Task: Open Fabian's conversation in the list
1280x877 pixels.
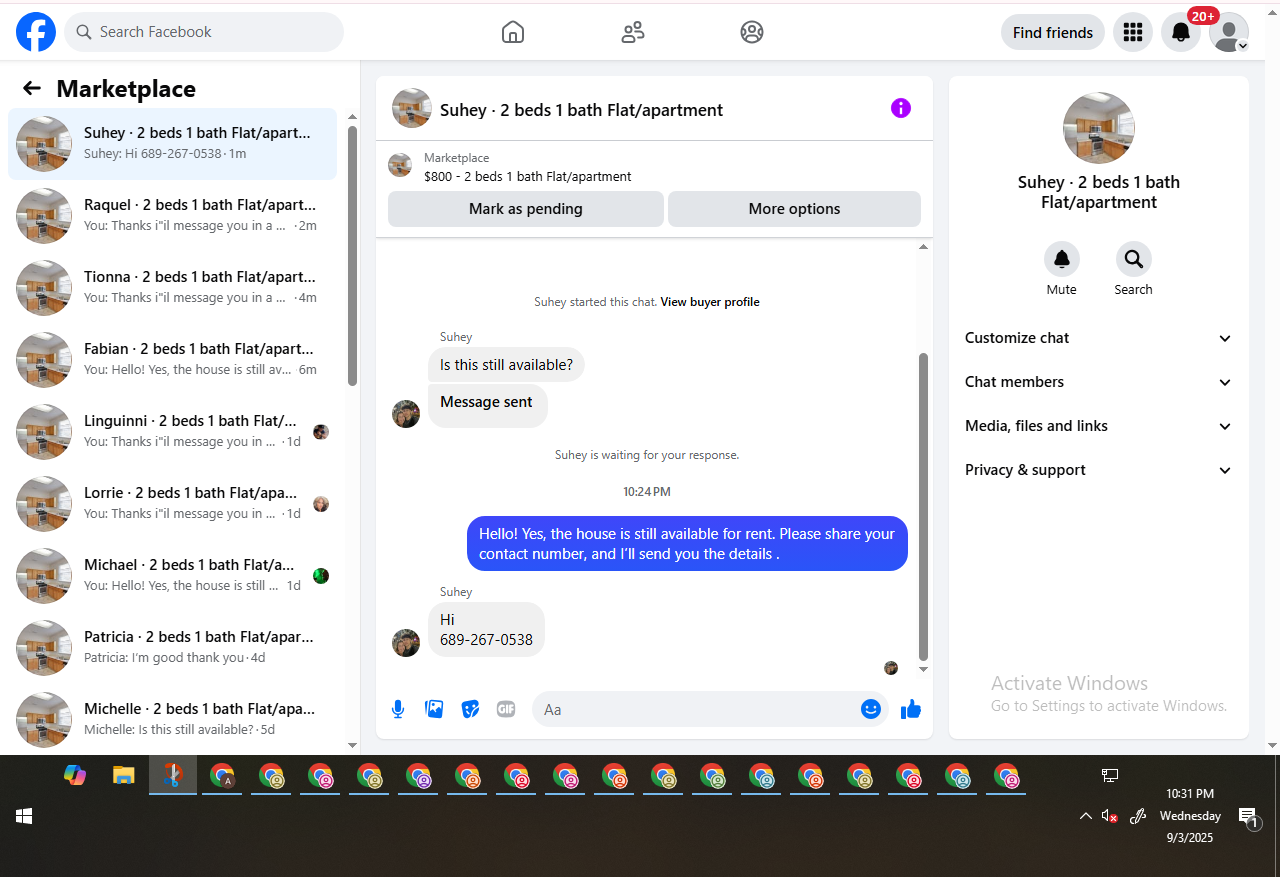Action: pos(173,360)
